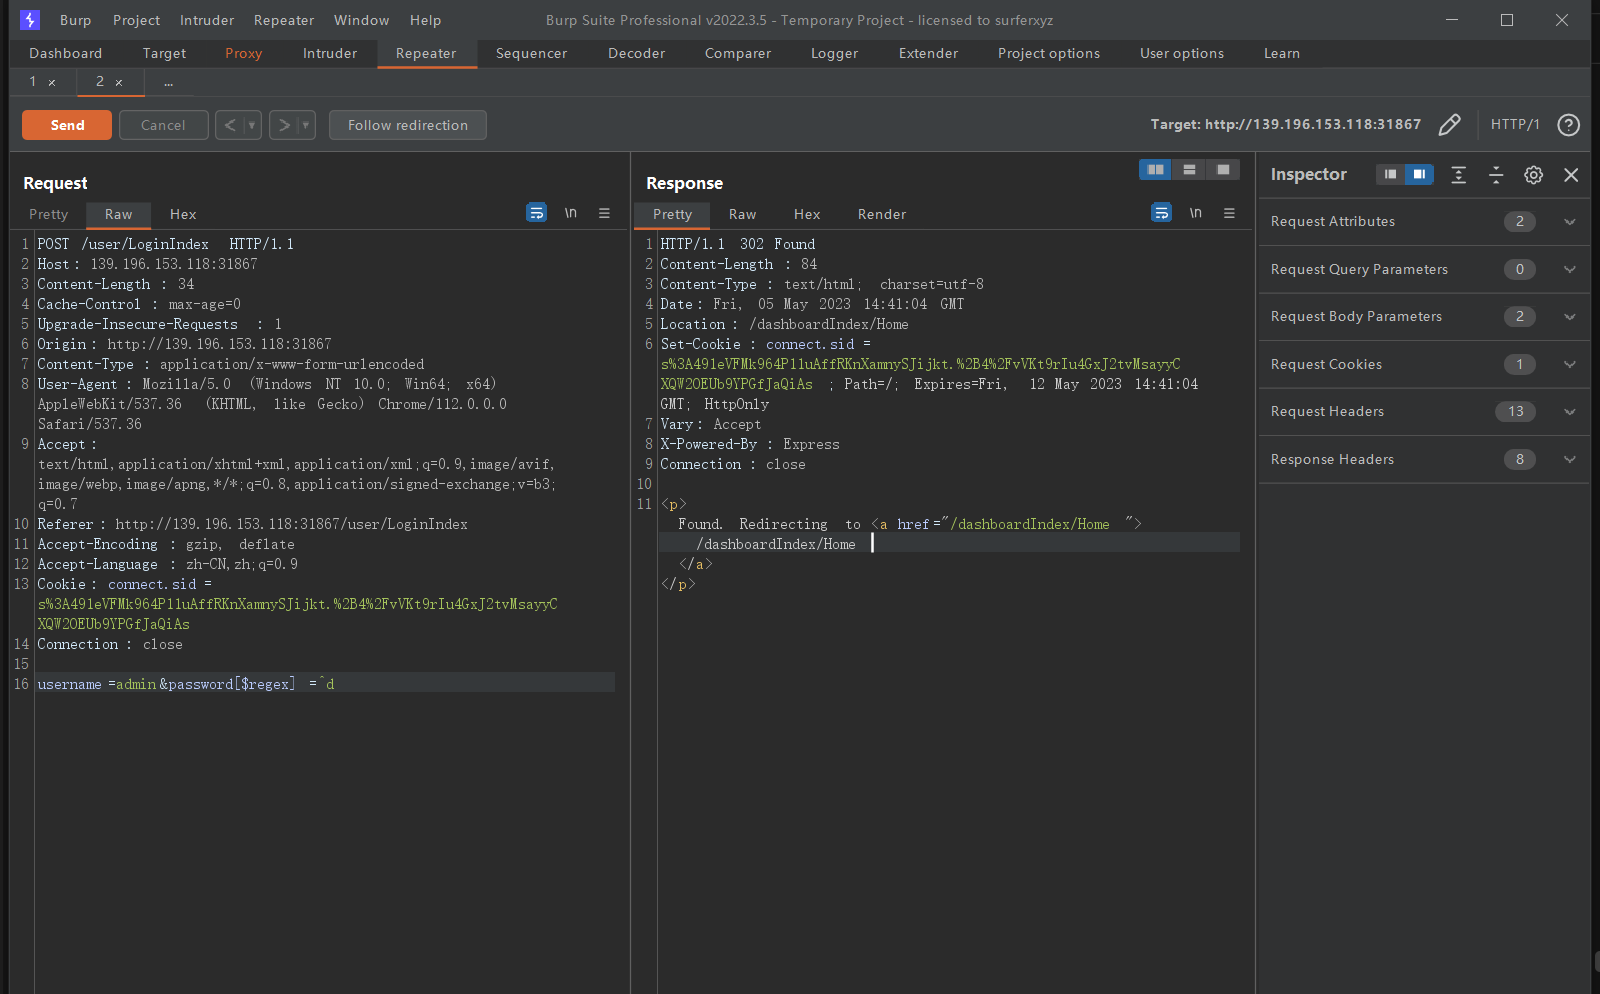
Task: Select response Hex view tab
Action: tap(807, 214)
